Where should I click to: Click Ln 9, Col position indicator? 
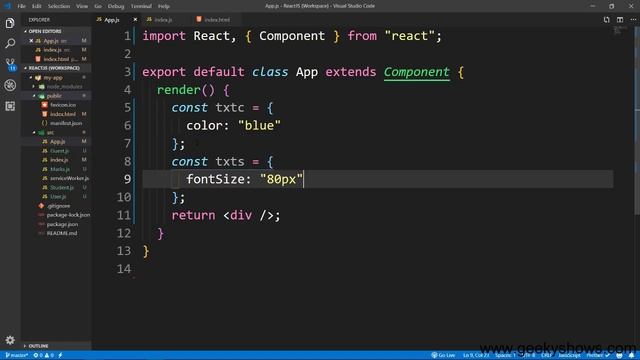click(476, 356)
